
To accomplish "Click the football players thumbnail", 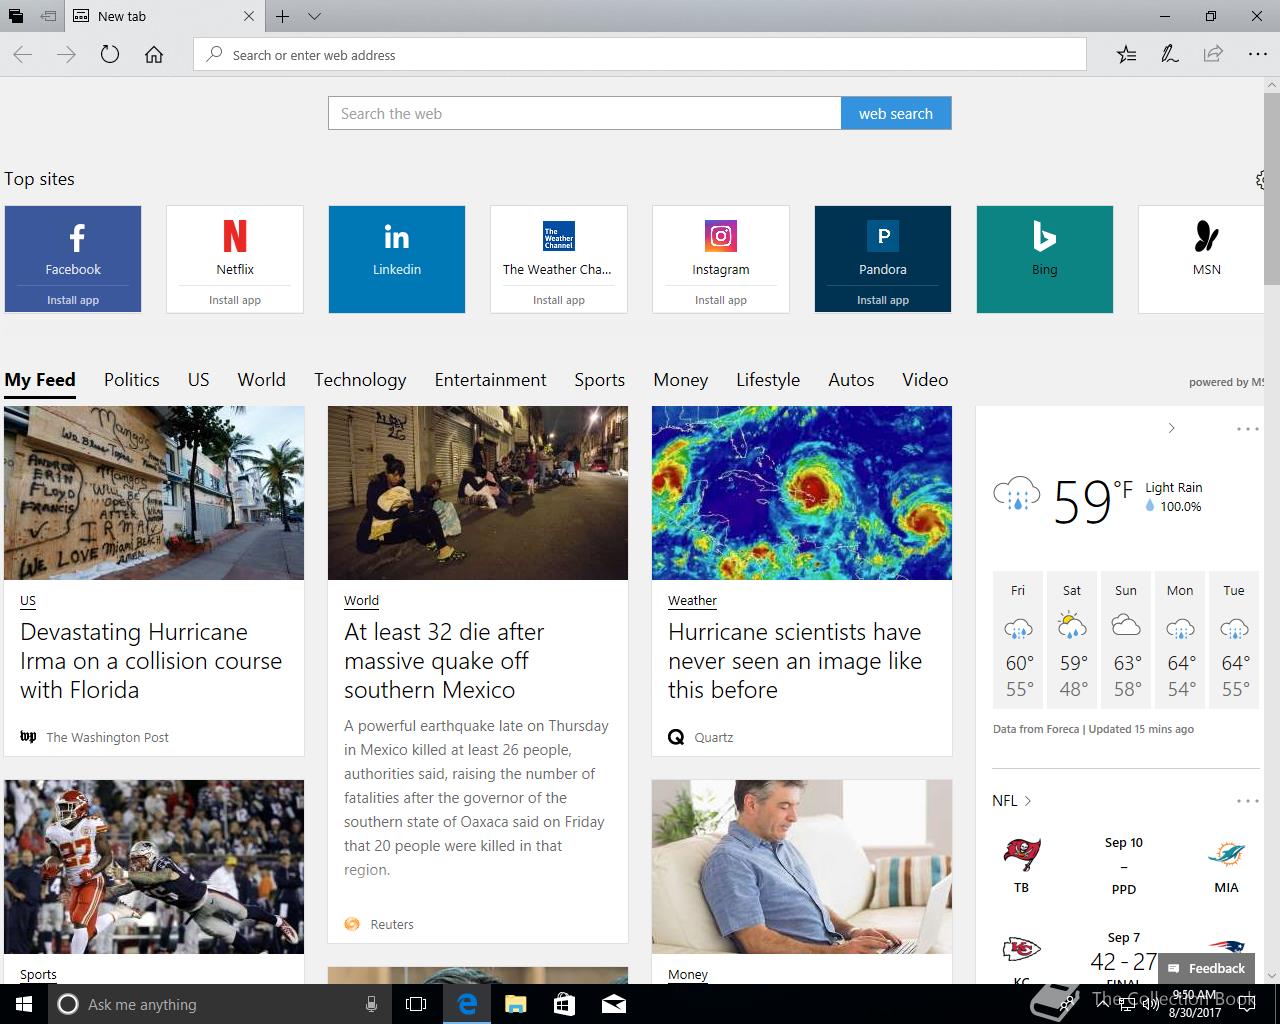I will (x=154, y=867).
